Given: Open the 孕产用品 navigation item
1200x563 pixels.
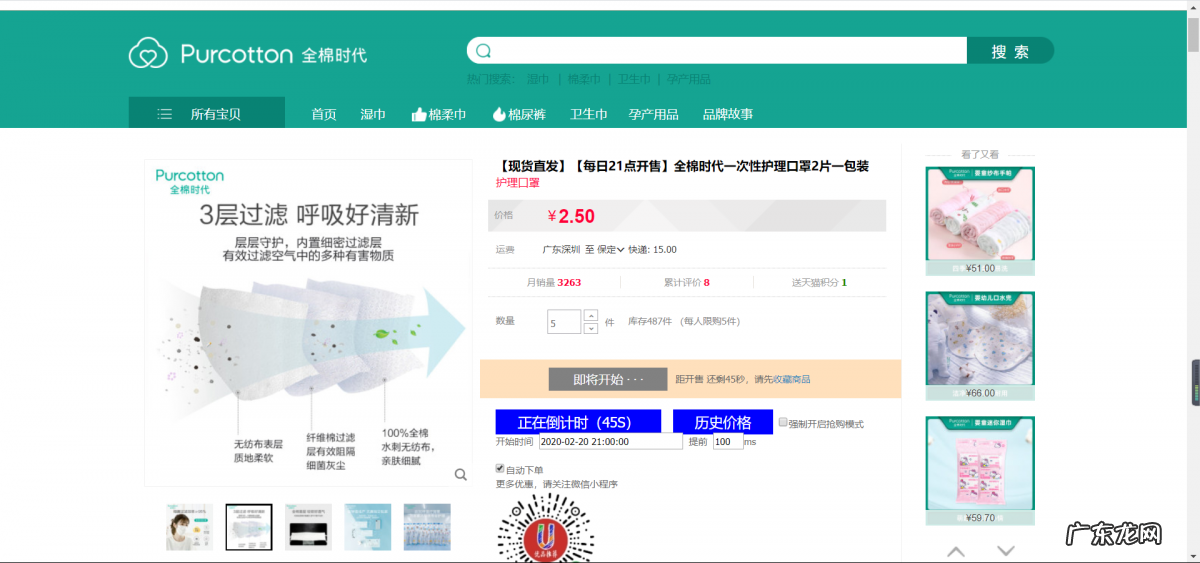Looking at the screenshot, I should point(654,114).
